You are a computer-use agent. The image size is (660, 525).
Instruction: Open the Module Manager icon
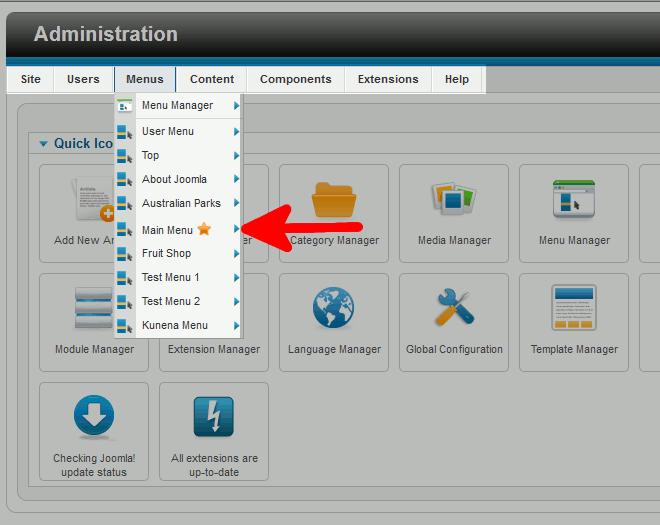click(x=93, y=307)
